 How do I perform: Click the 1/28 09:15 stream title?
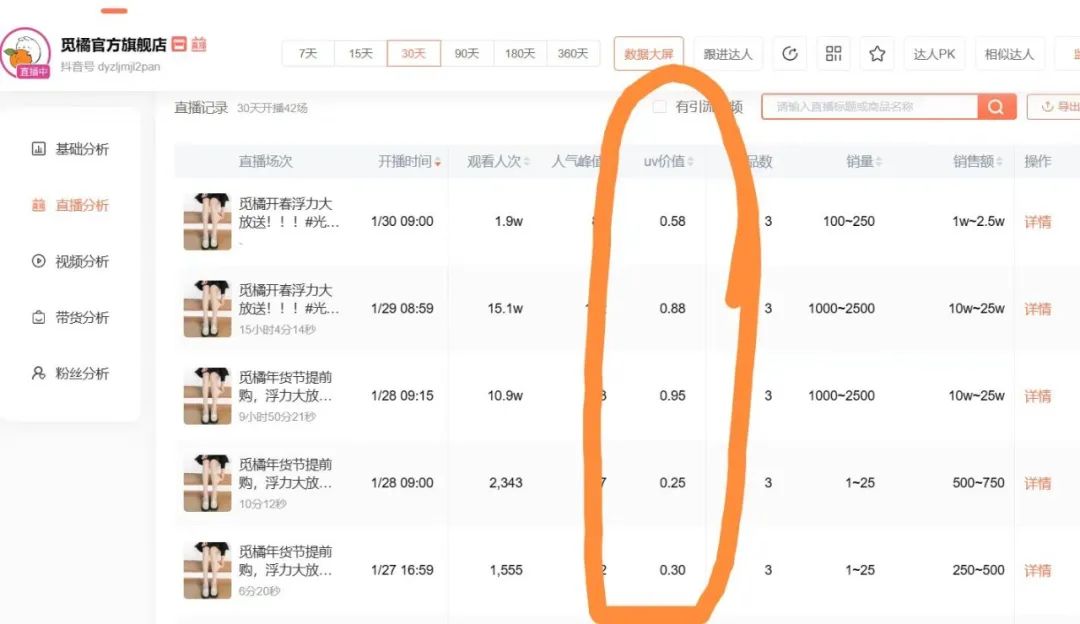click(286, 386)
